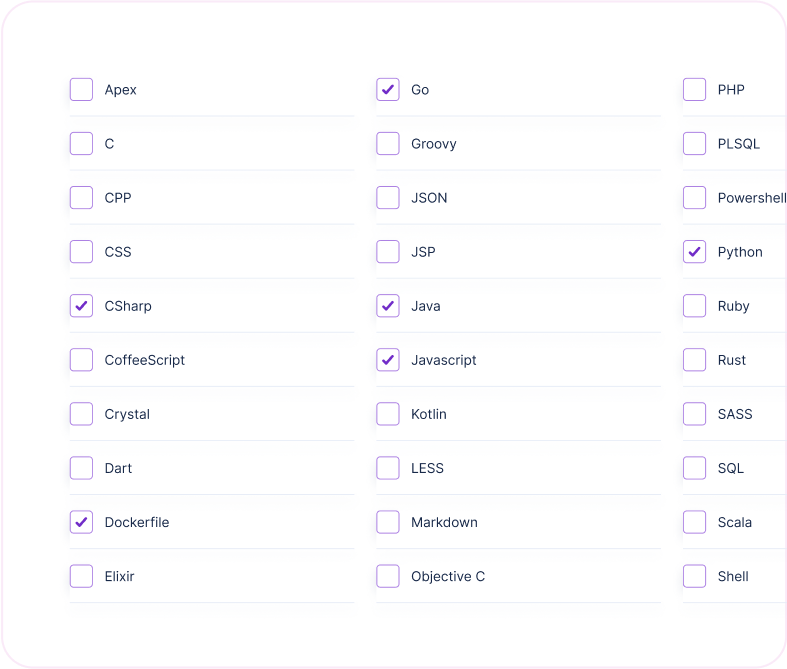
Task: Uncheck the Go checkbox
Action: (388, 90)
